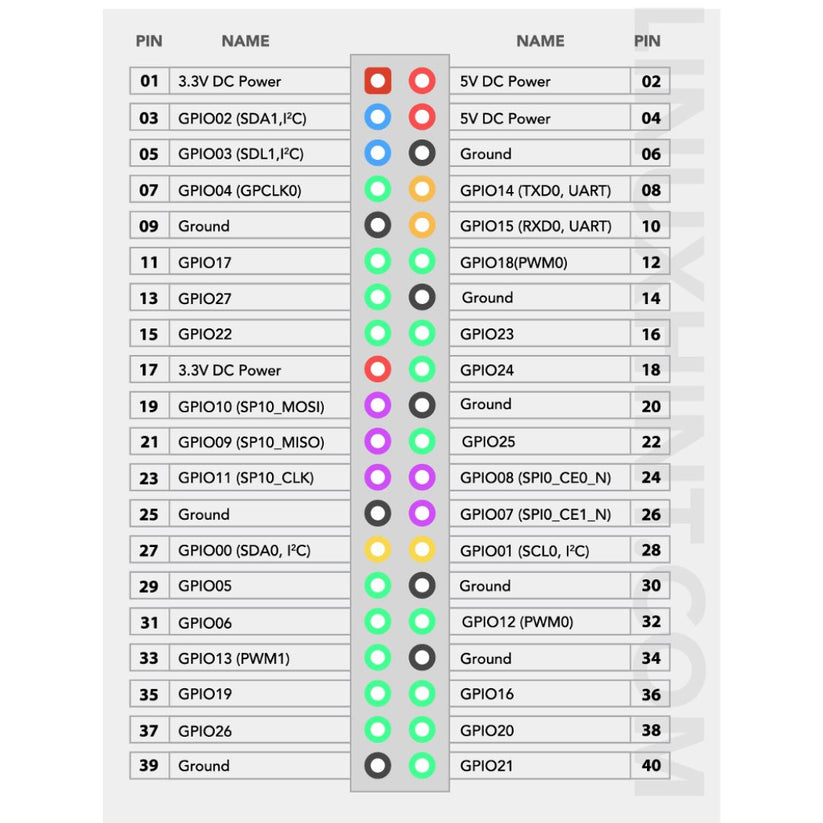Select the blue GPIO02 SDA1 pin circle
This screenshot has height=823, width=823.
[377, 118]
